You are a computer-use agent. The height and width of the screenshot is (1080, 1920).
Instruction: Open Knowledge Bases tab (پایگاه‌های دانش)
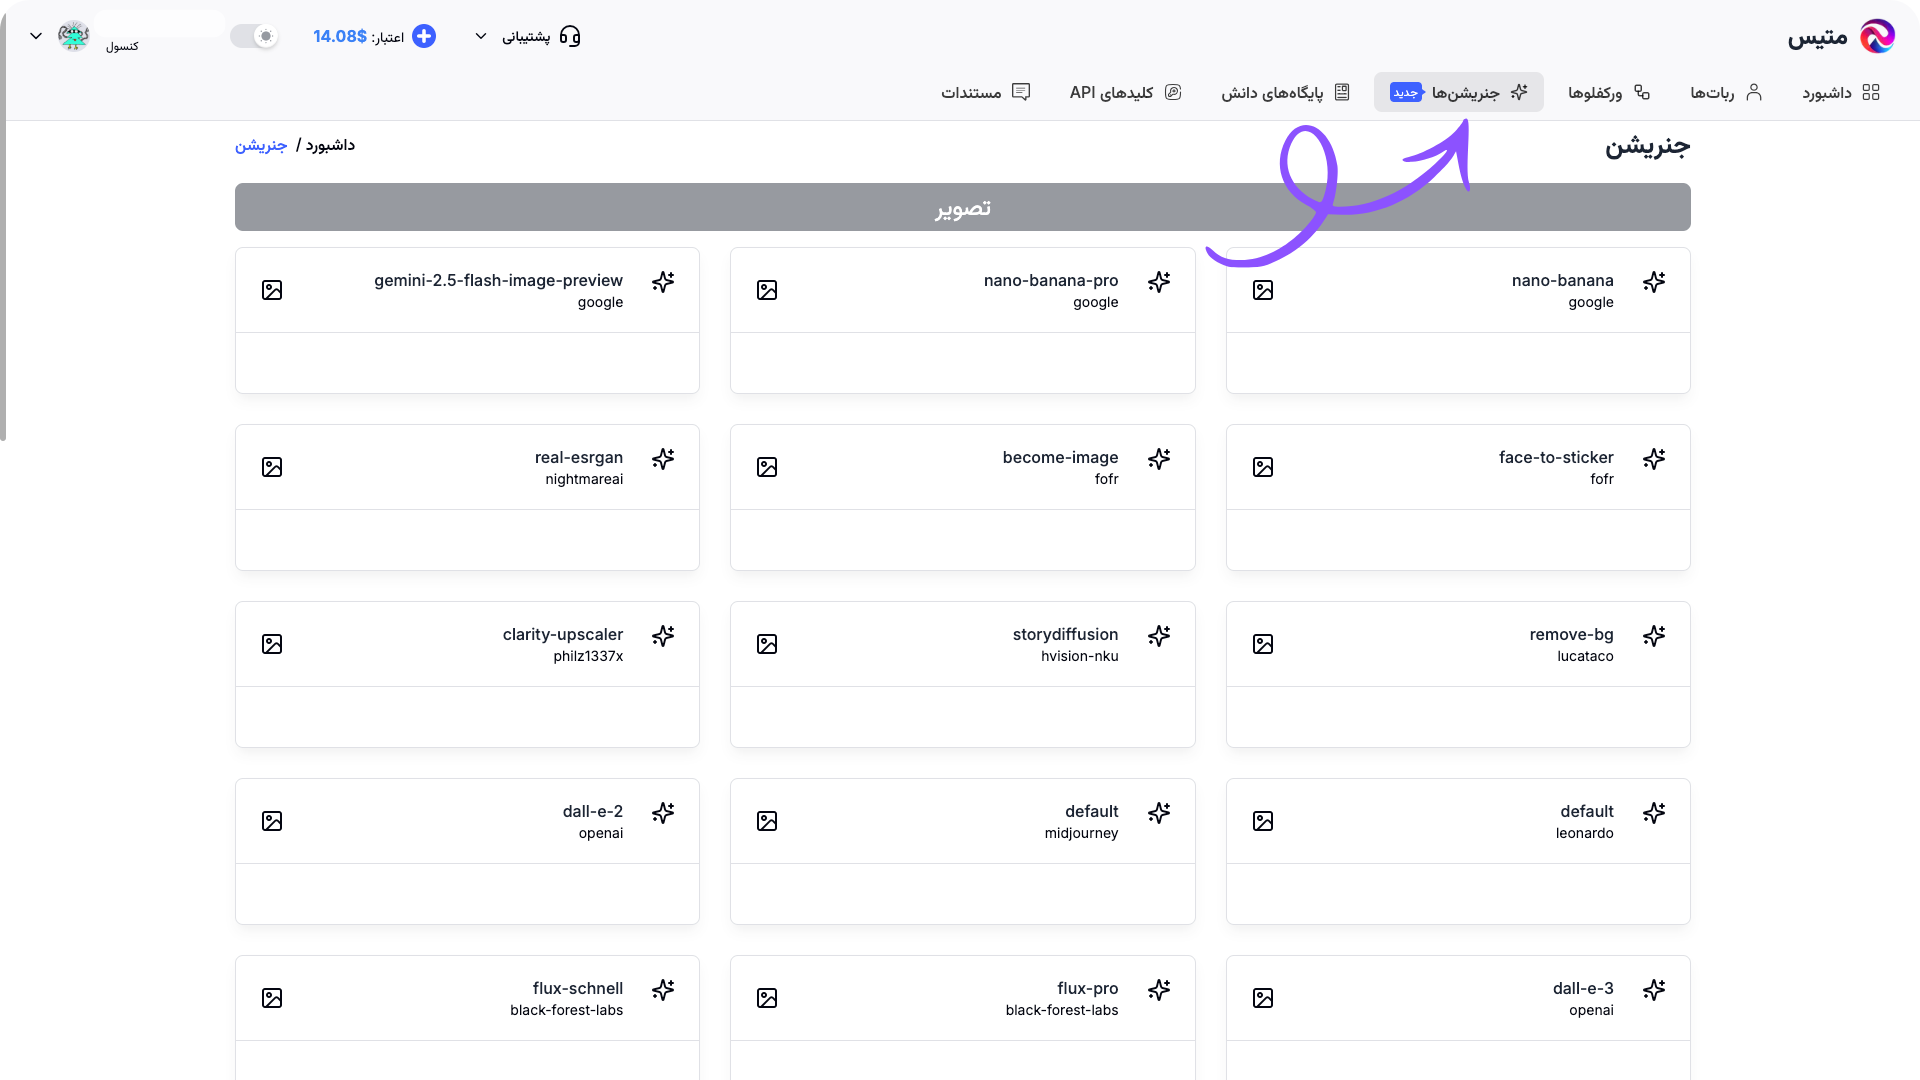(1286, 92)
